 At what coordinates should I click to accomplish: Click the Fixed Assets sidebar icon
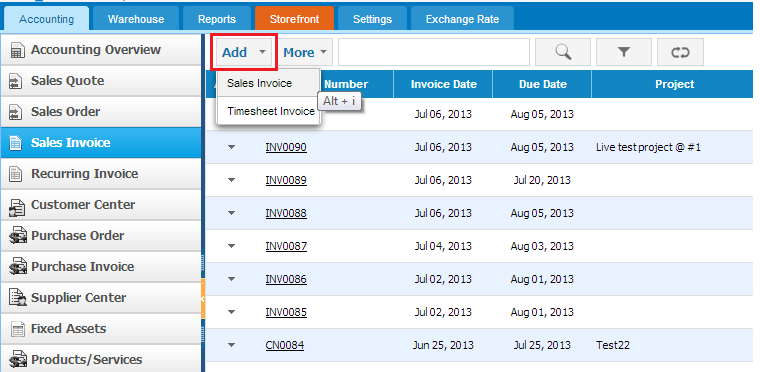tap(18, 330)
